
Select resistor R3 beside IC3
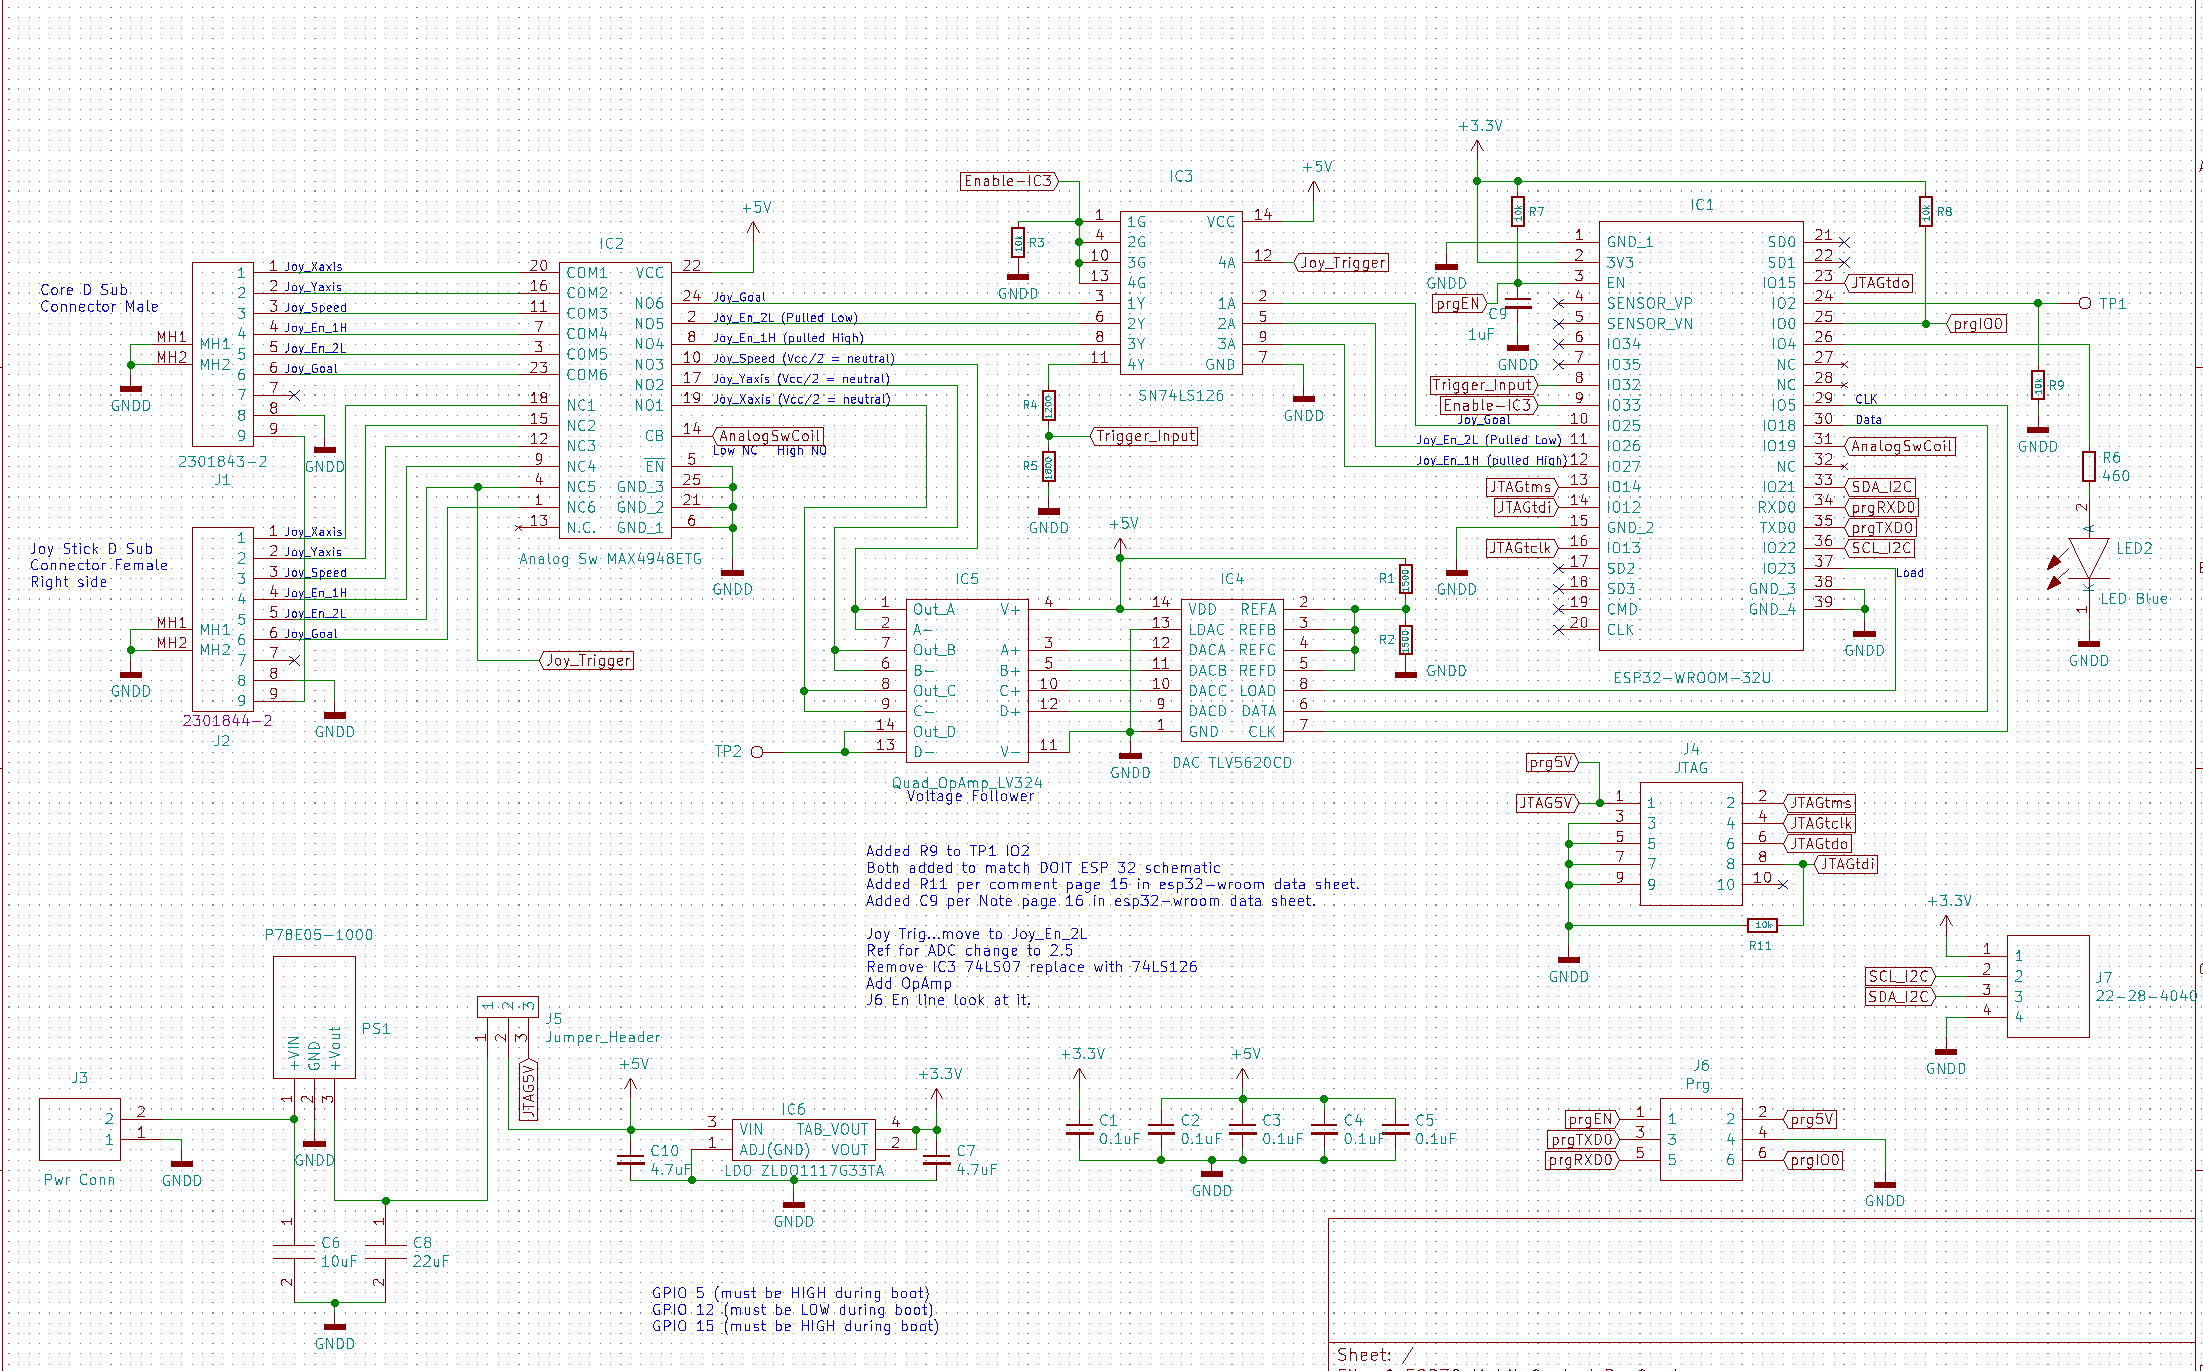coord(1018,242)
